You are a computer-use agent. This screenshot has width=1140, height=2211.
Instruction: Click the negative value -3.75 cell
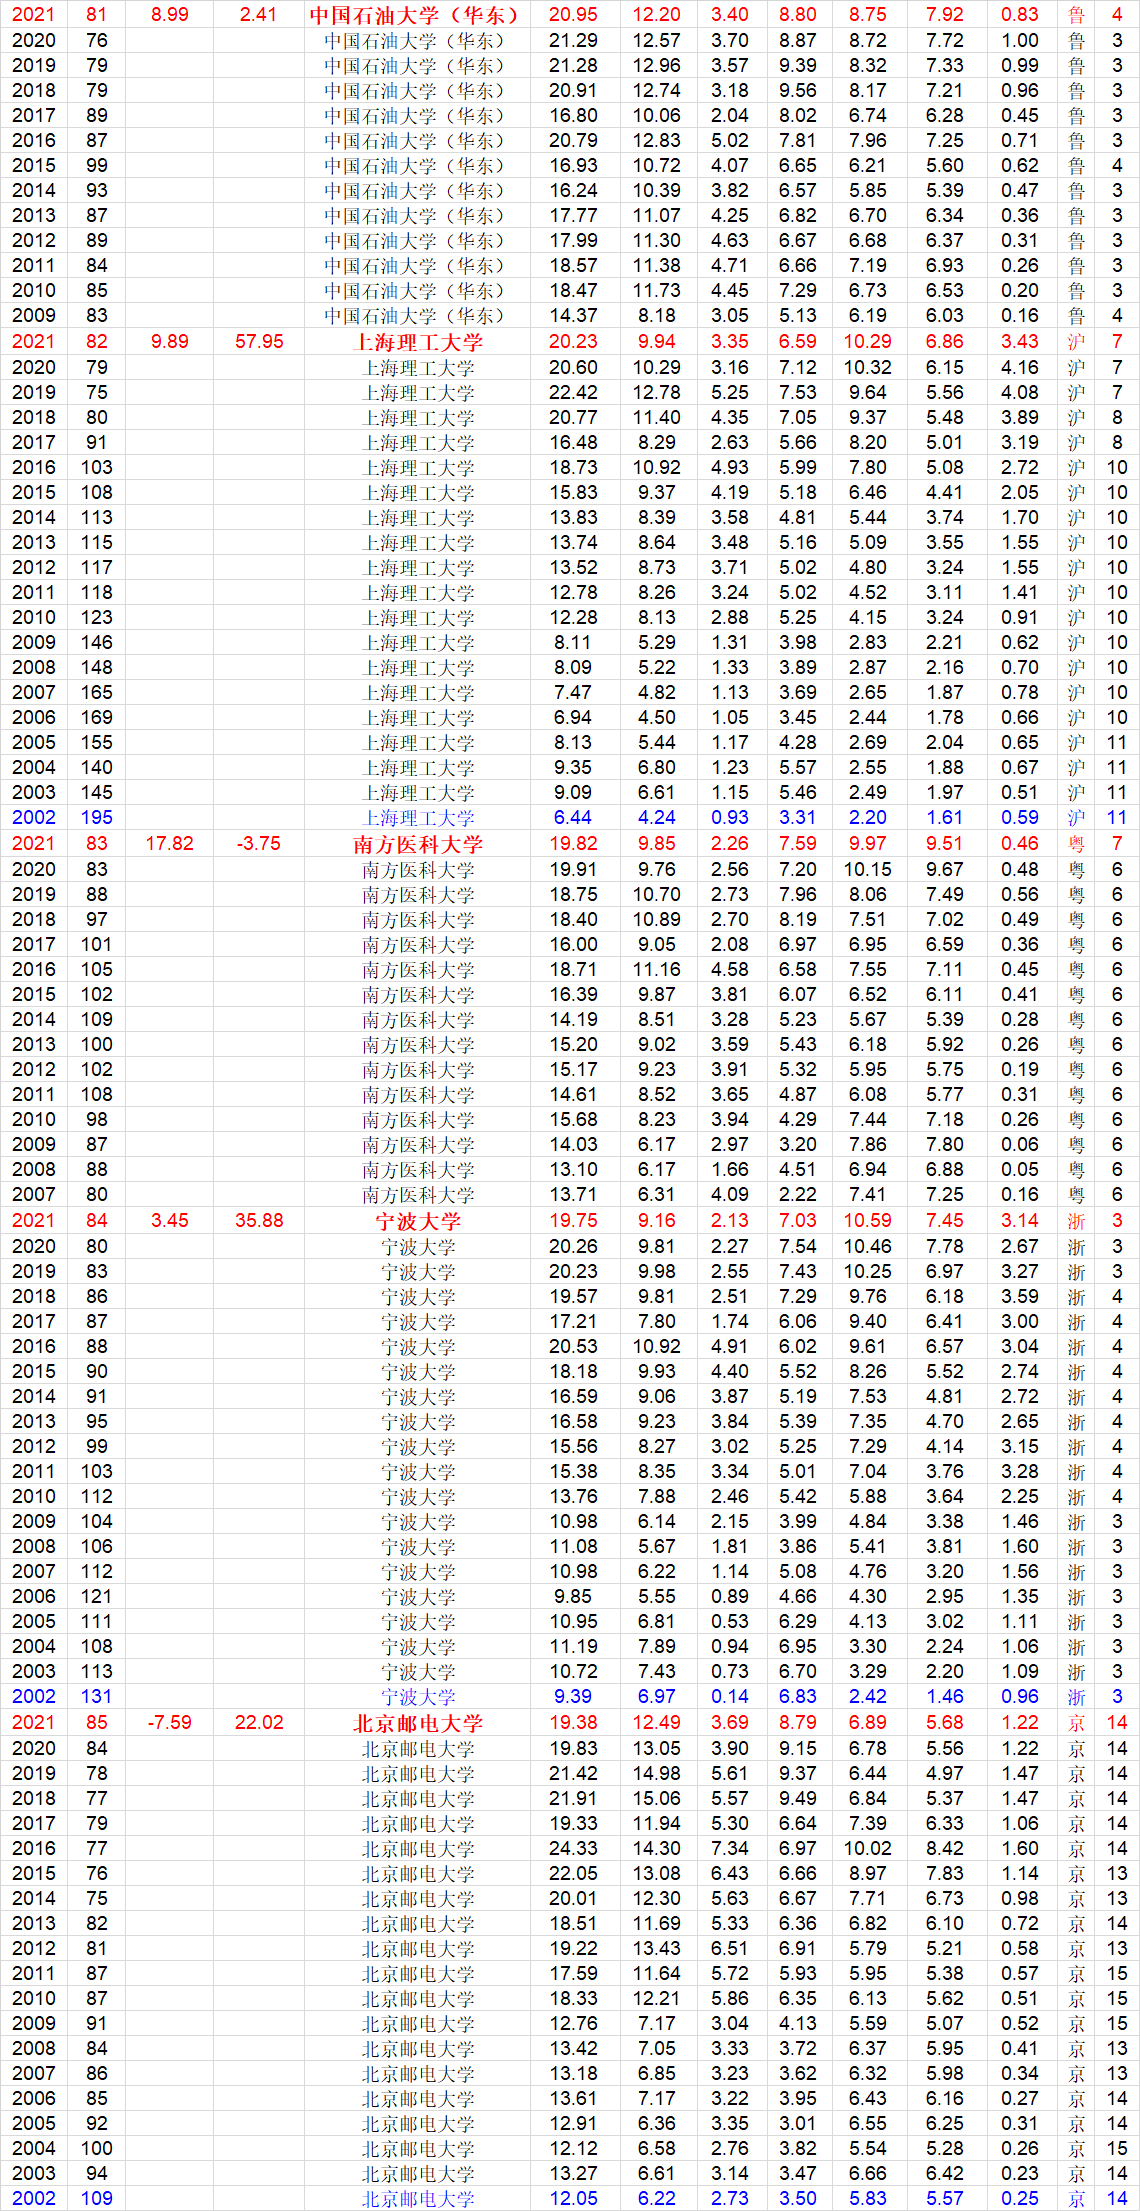[259, 844]
